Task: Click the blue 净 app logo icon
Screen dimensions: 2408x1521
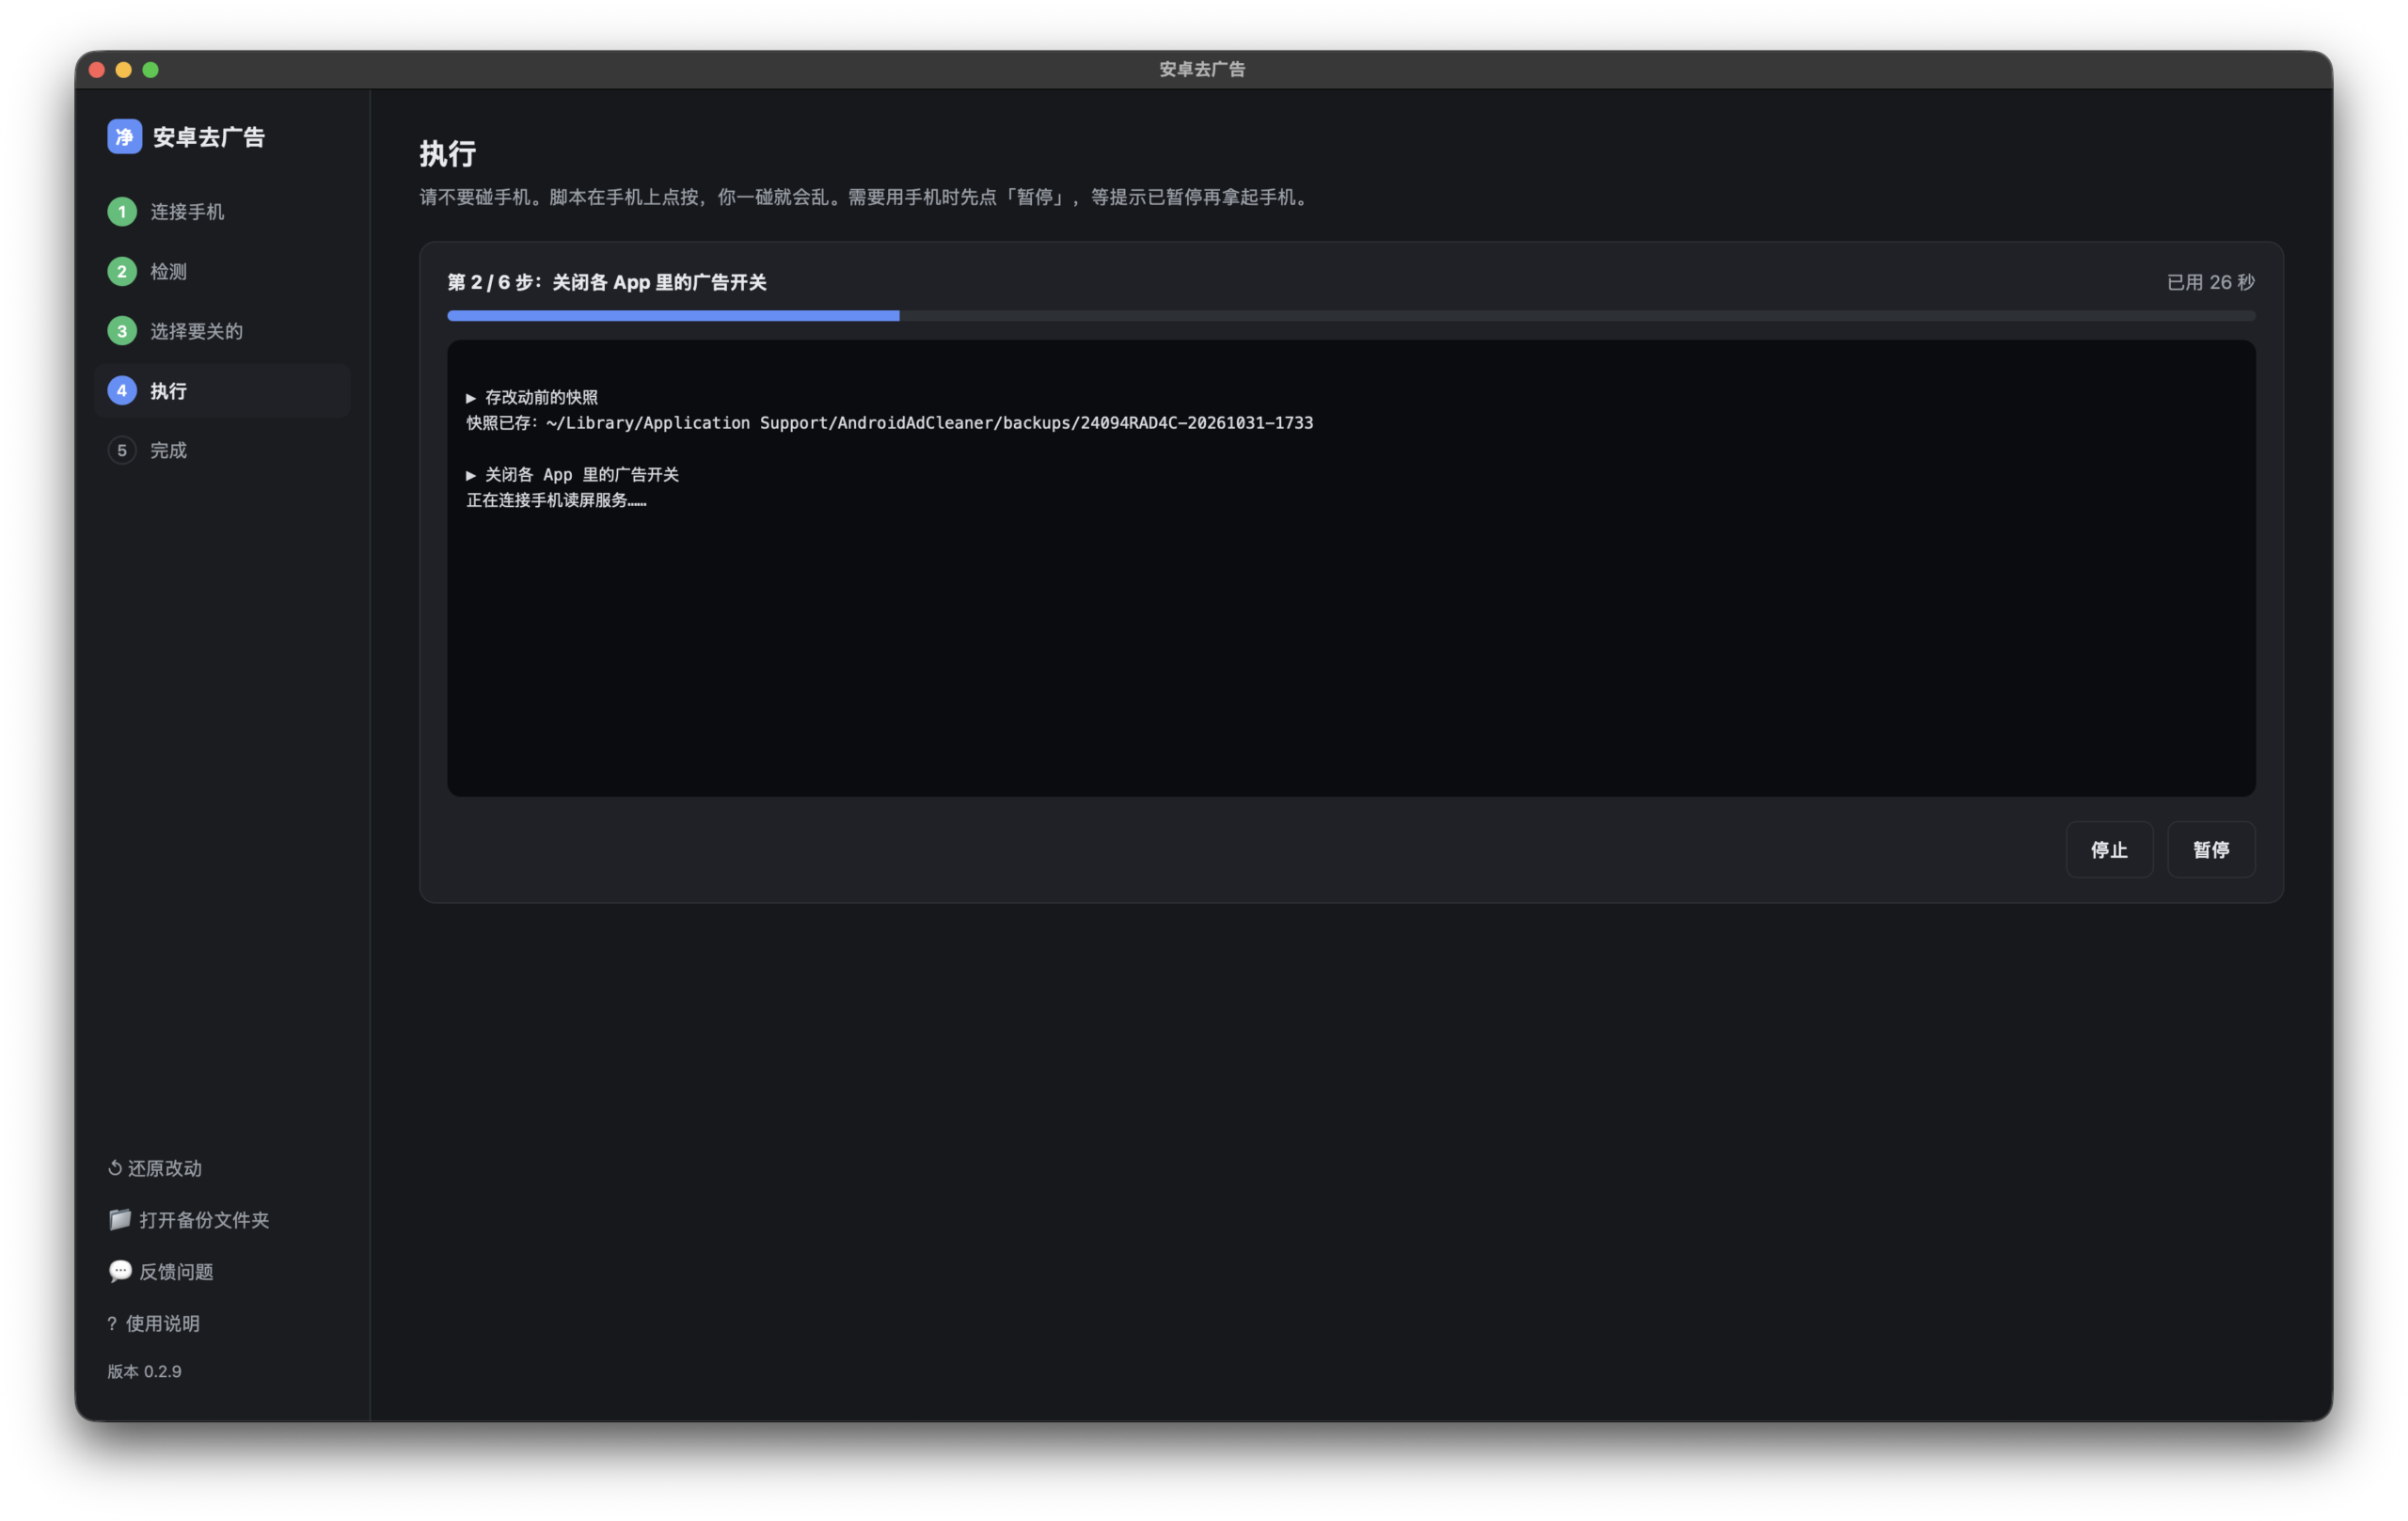Action: [x=124, y=137]
